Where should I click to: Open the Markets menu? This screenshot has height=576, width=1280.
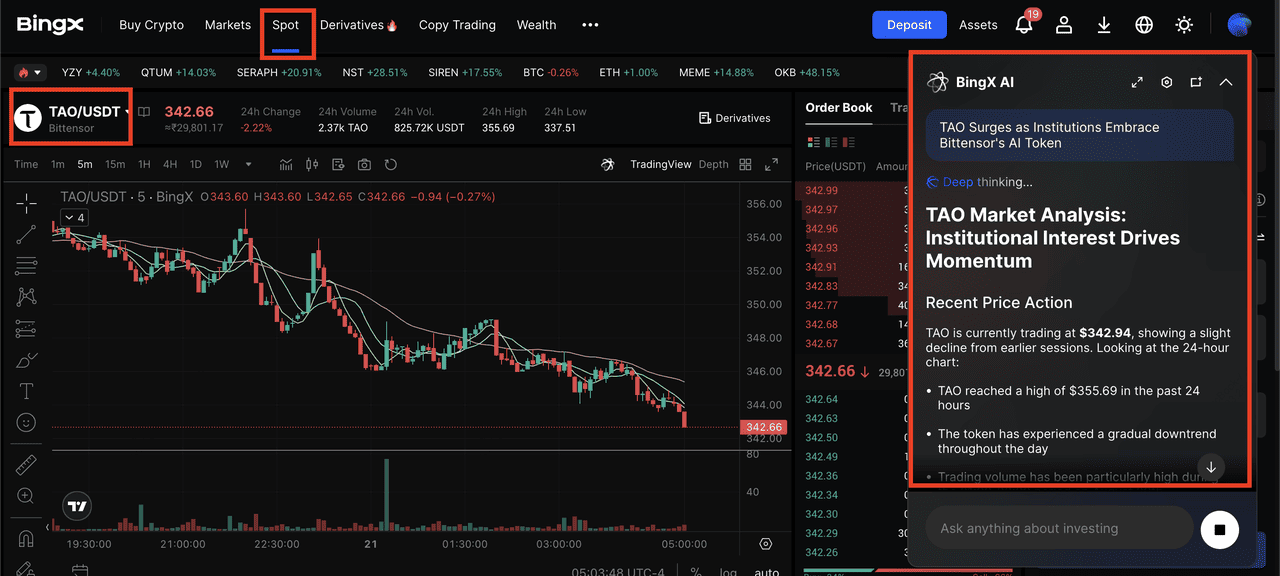pos(228,25)
